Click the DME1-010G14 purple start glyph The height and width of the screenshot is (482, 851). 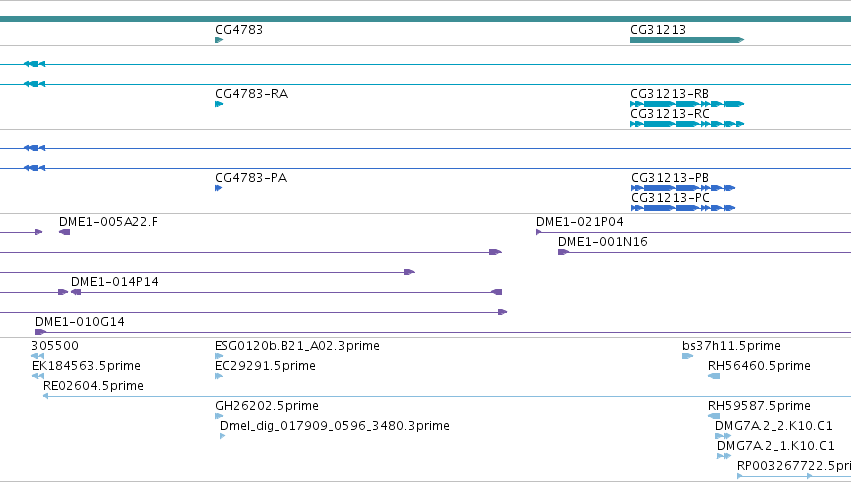point(40,332)
